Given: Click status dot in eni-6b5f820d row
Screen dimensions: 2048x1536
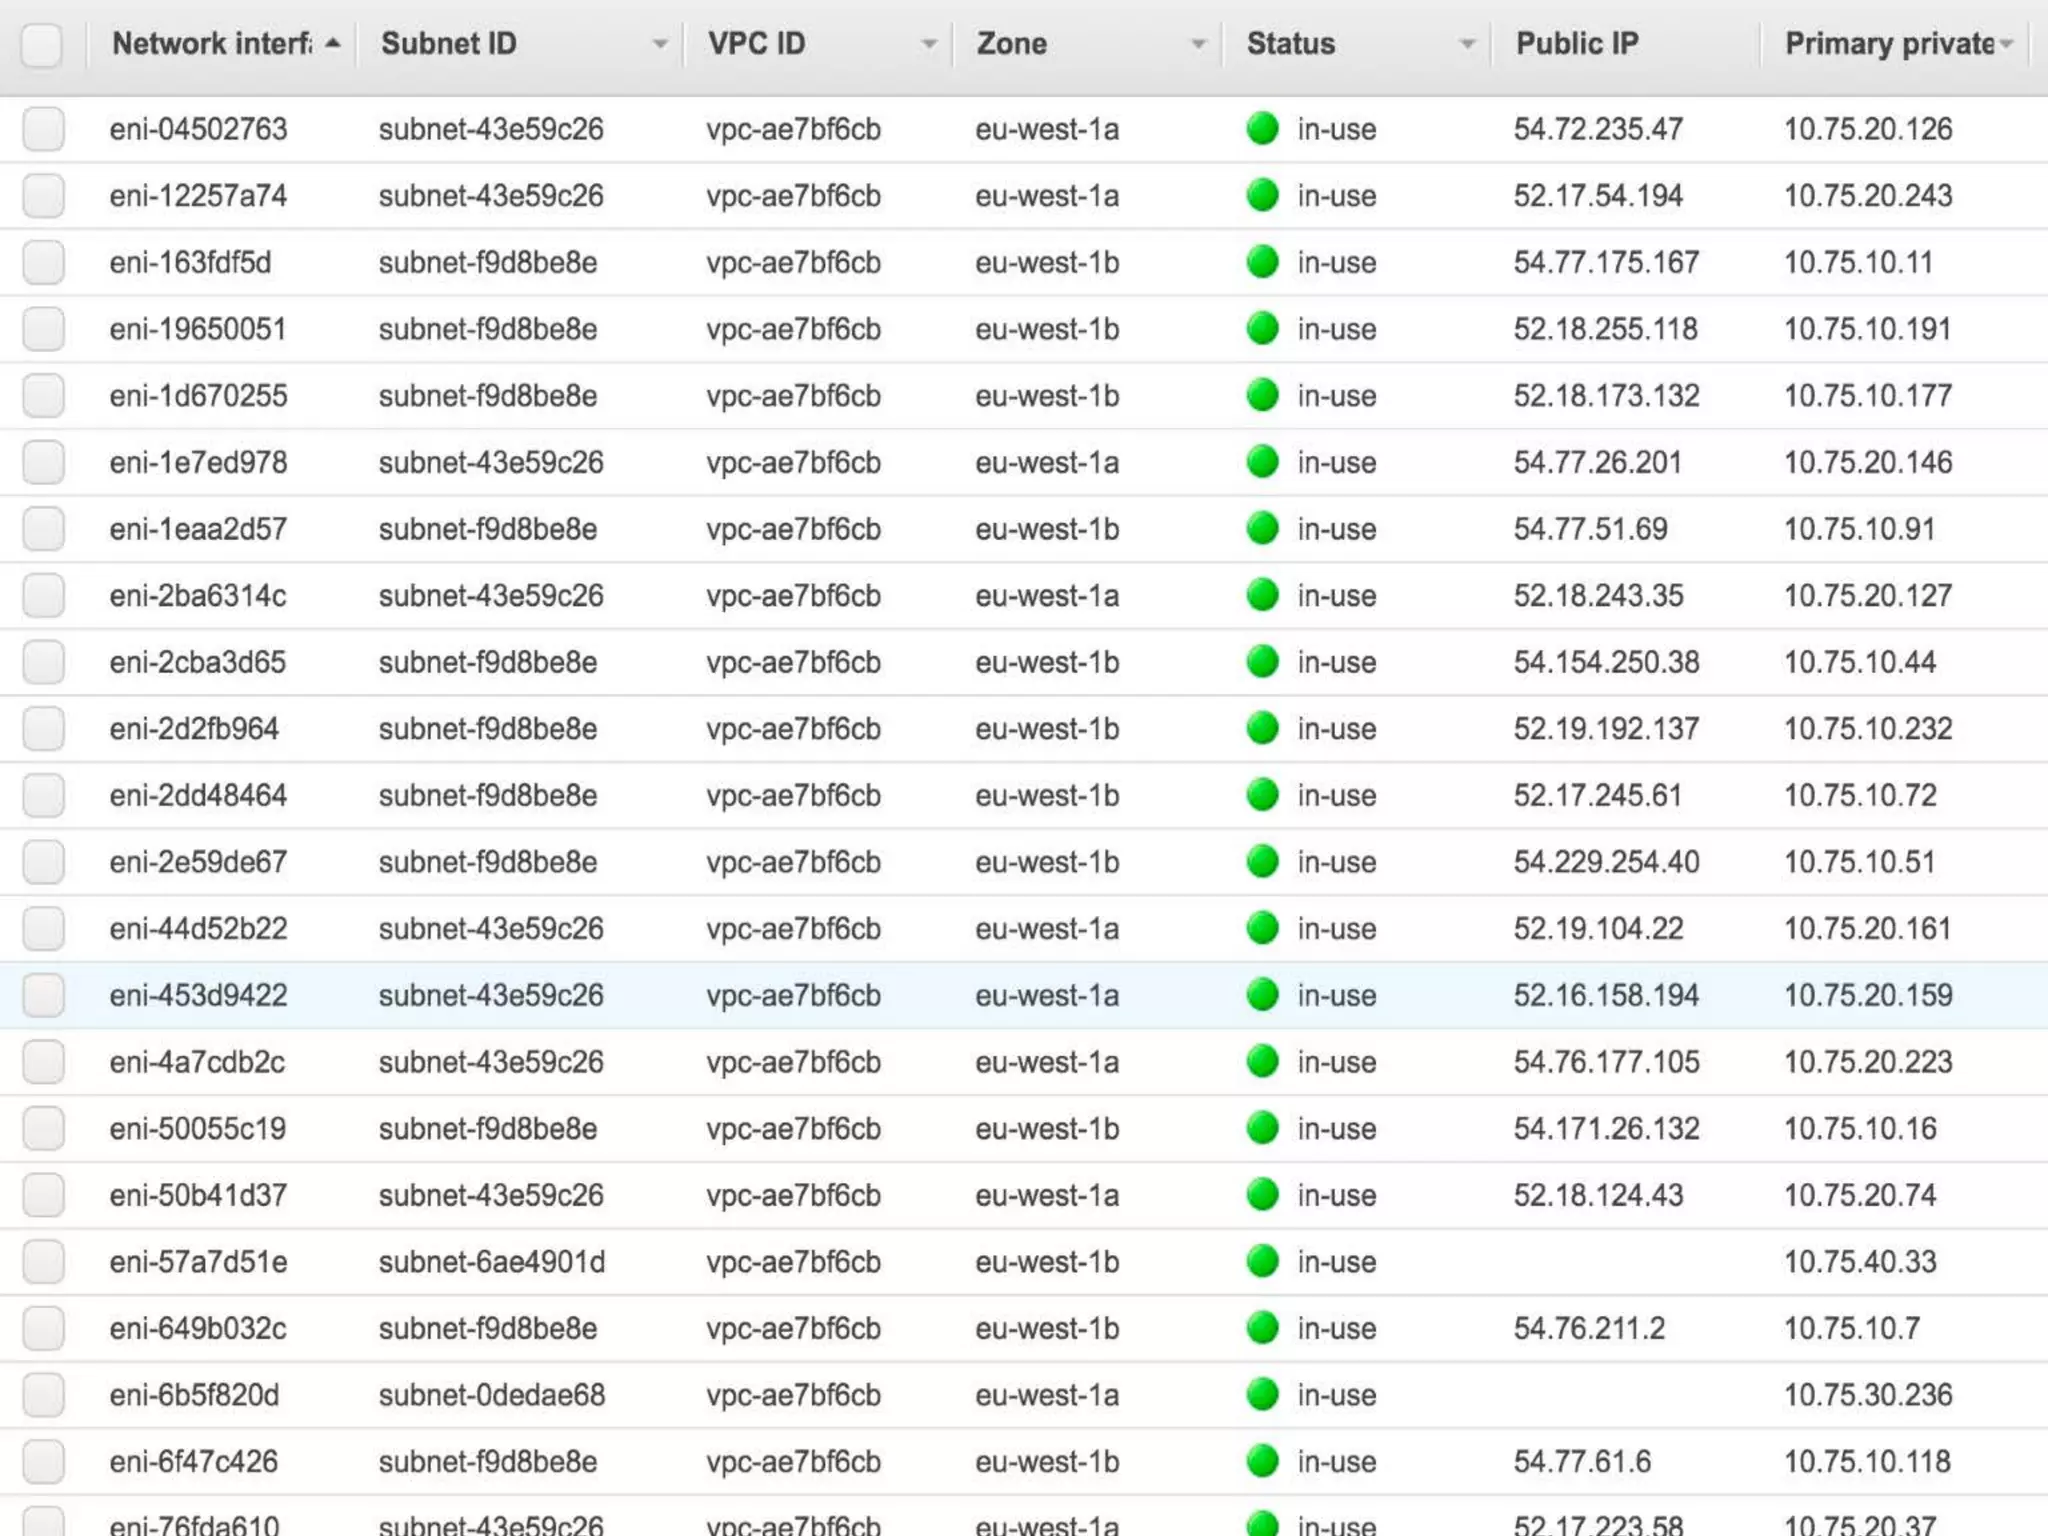Looking at the screenshot, I should (x=1262, y=1395).
